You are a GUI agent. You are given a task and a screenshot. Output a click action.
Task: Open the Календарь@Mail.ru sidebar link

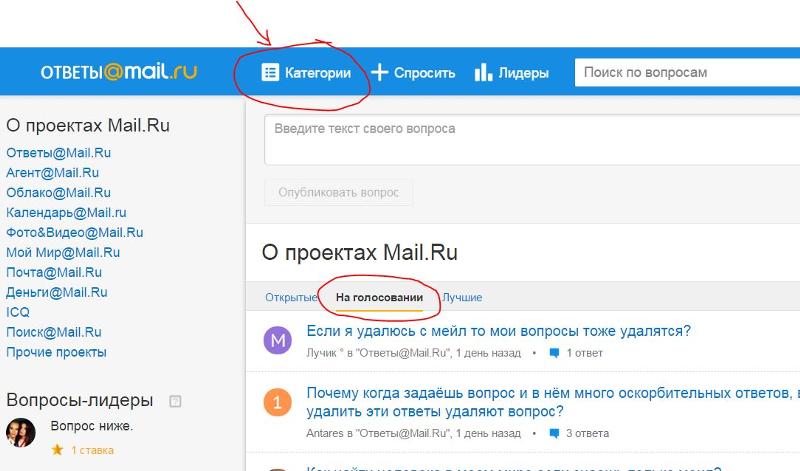click(x=66, y=212)
